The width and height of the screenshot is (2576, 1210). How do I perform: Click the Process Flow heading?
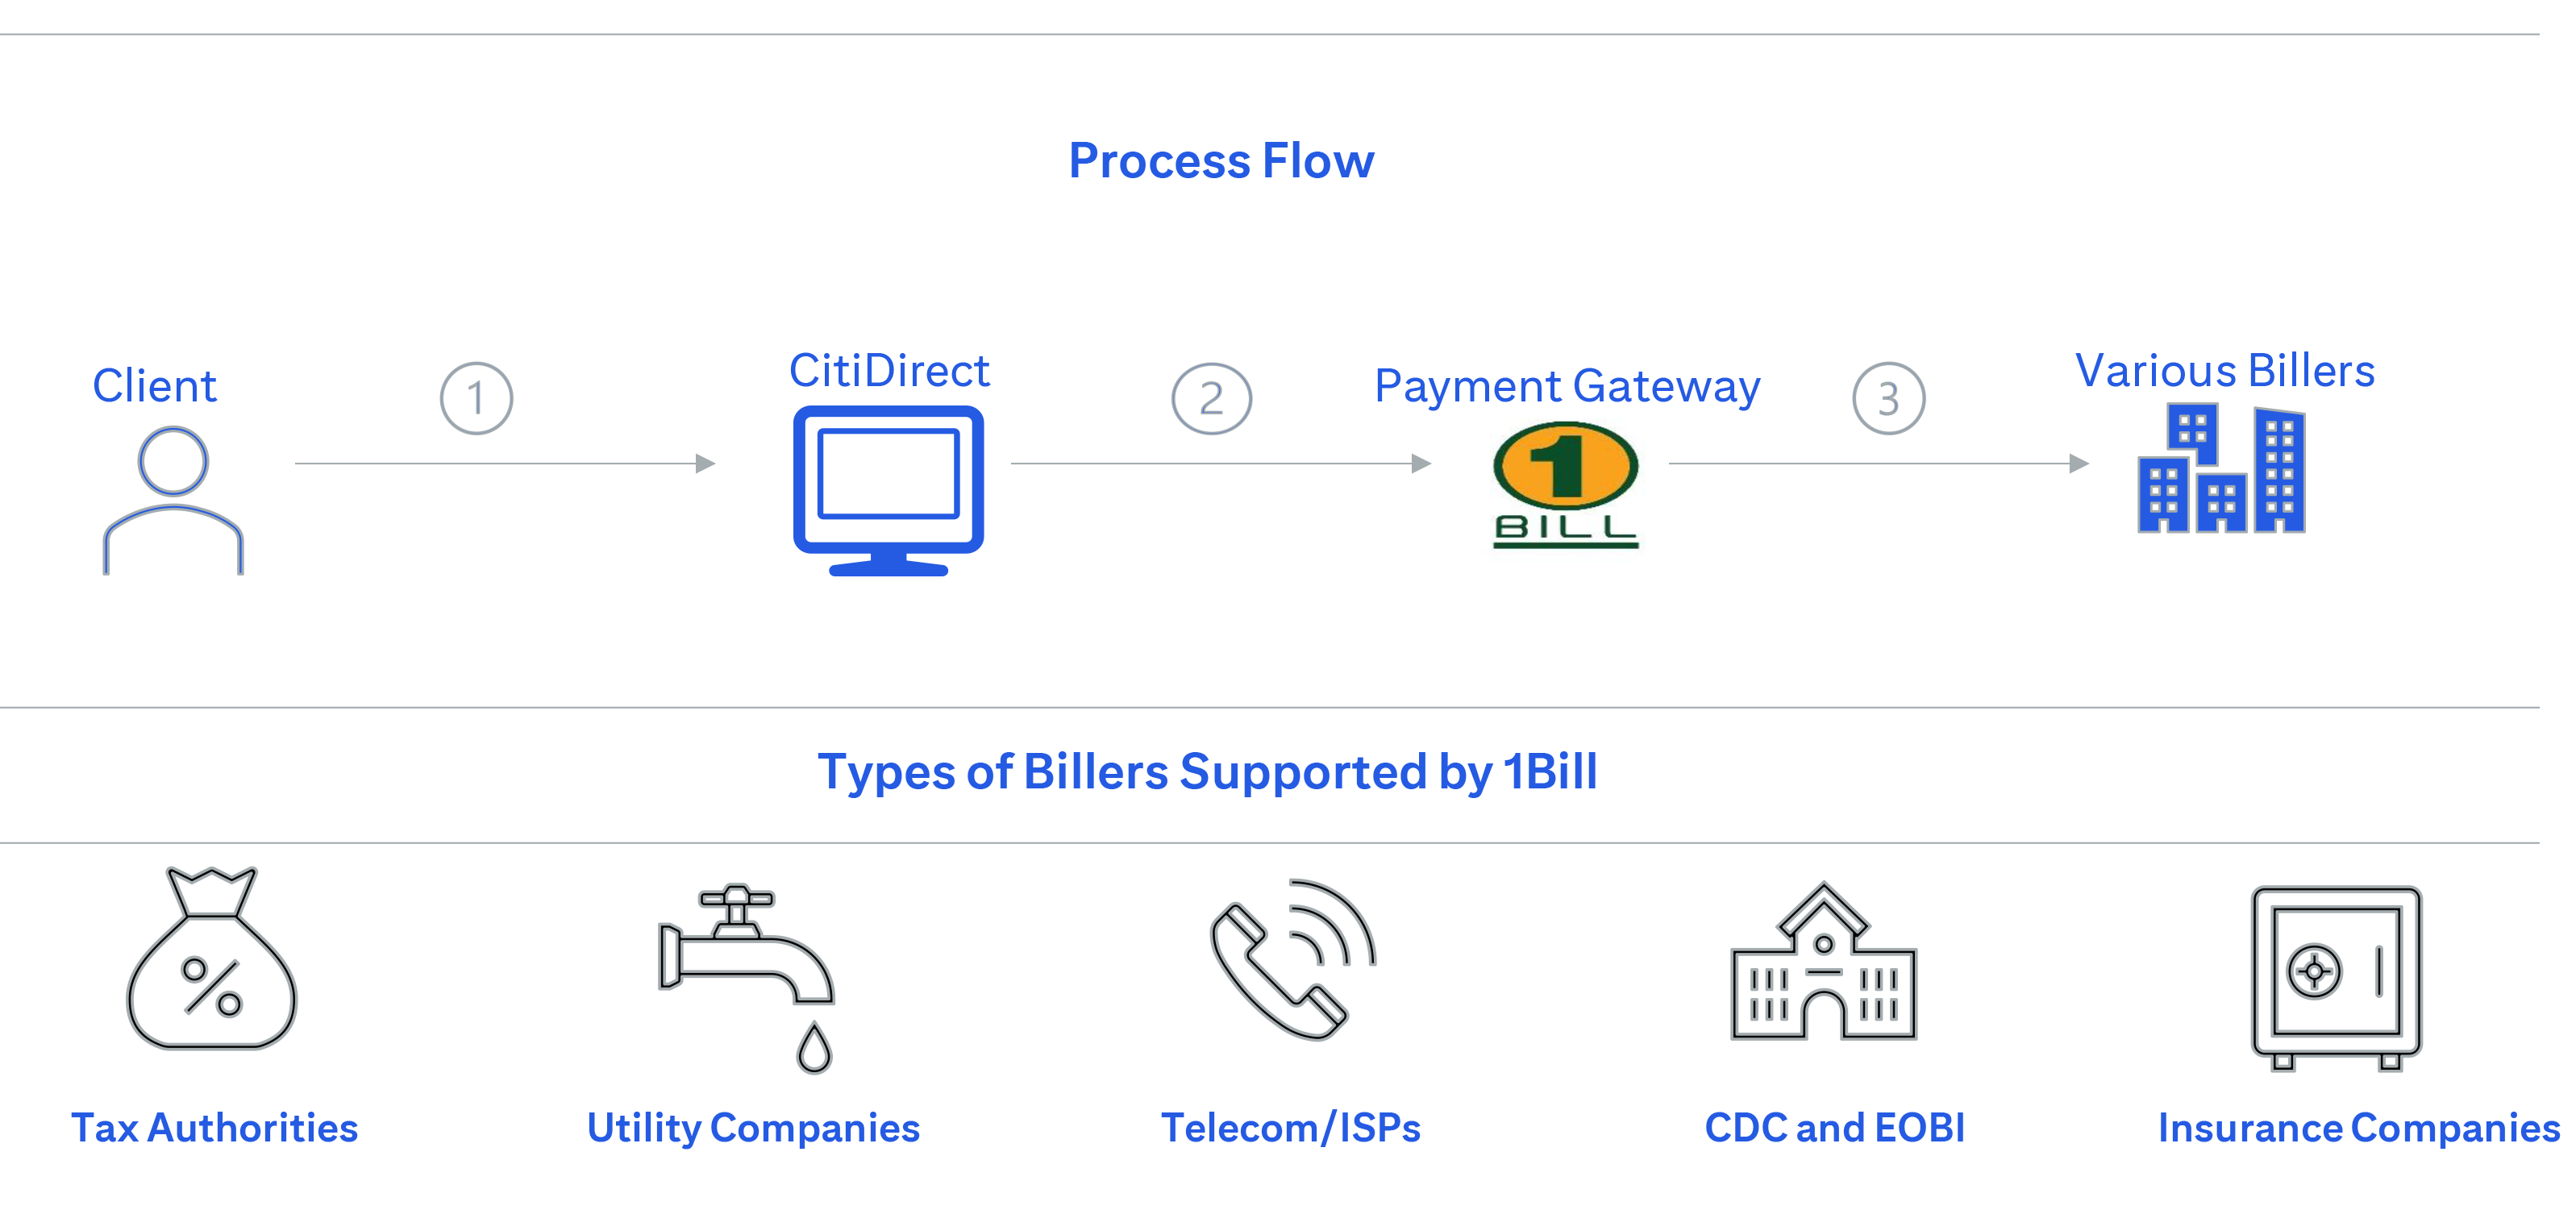coord(1221,160)
